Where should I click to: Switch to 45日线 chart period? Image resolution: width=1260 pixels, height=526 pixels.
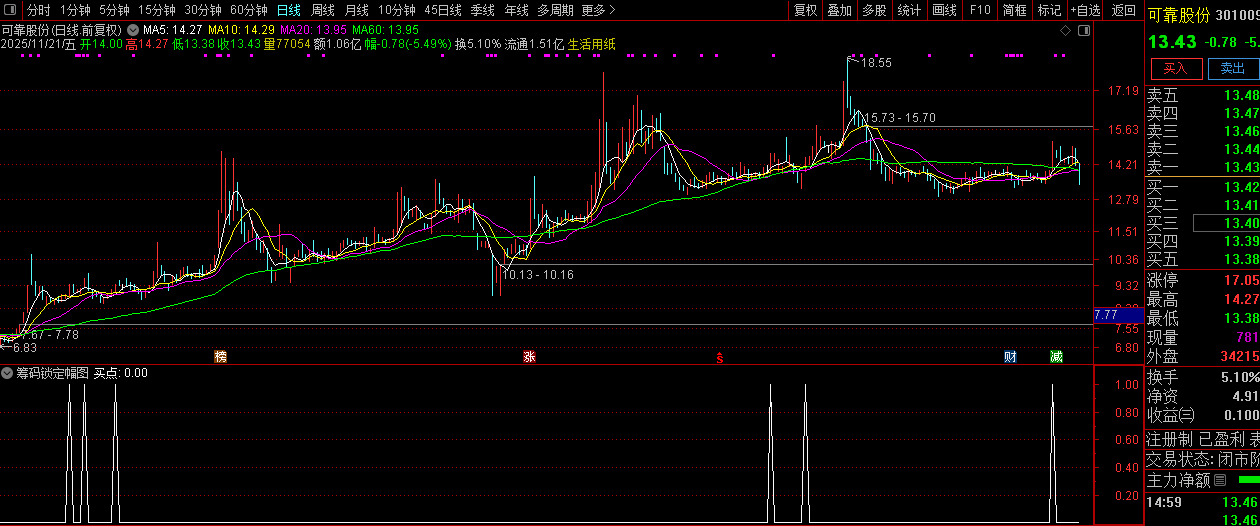[443, 10]
